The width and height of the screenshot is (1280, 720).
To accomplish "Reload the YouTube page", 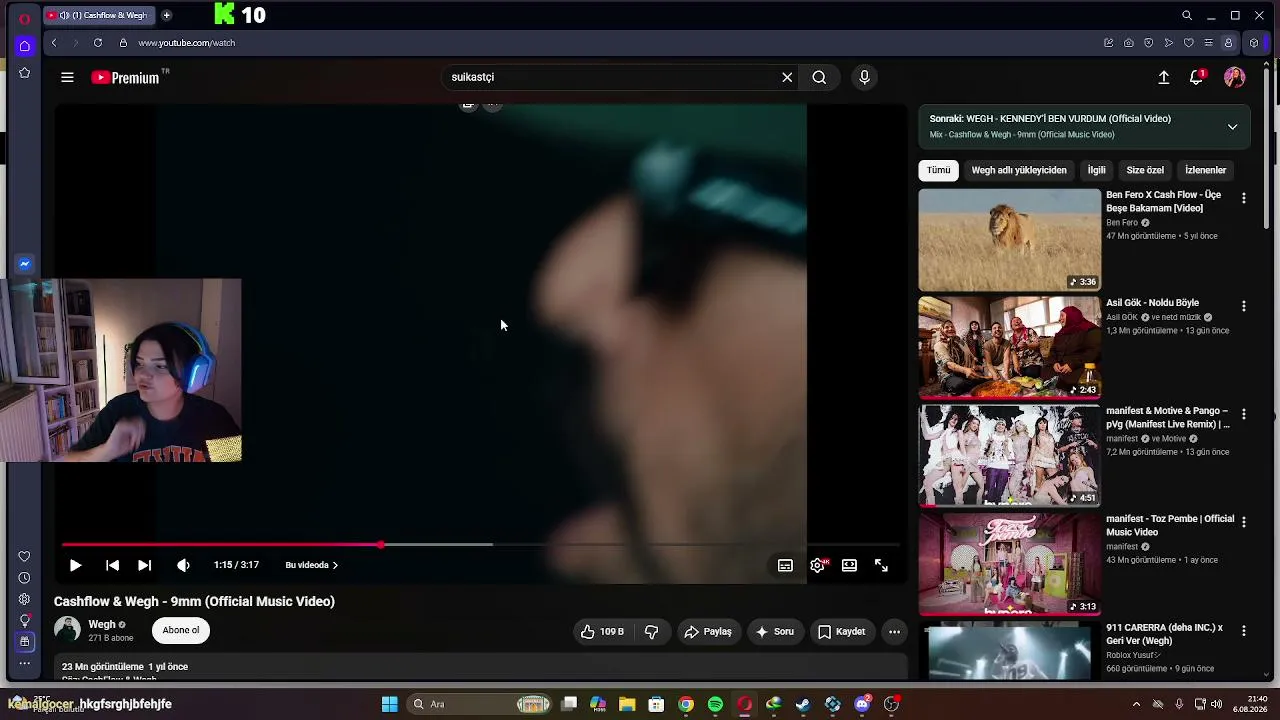I will click(98, 43).
